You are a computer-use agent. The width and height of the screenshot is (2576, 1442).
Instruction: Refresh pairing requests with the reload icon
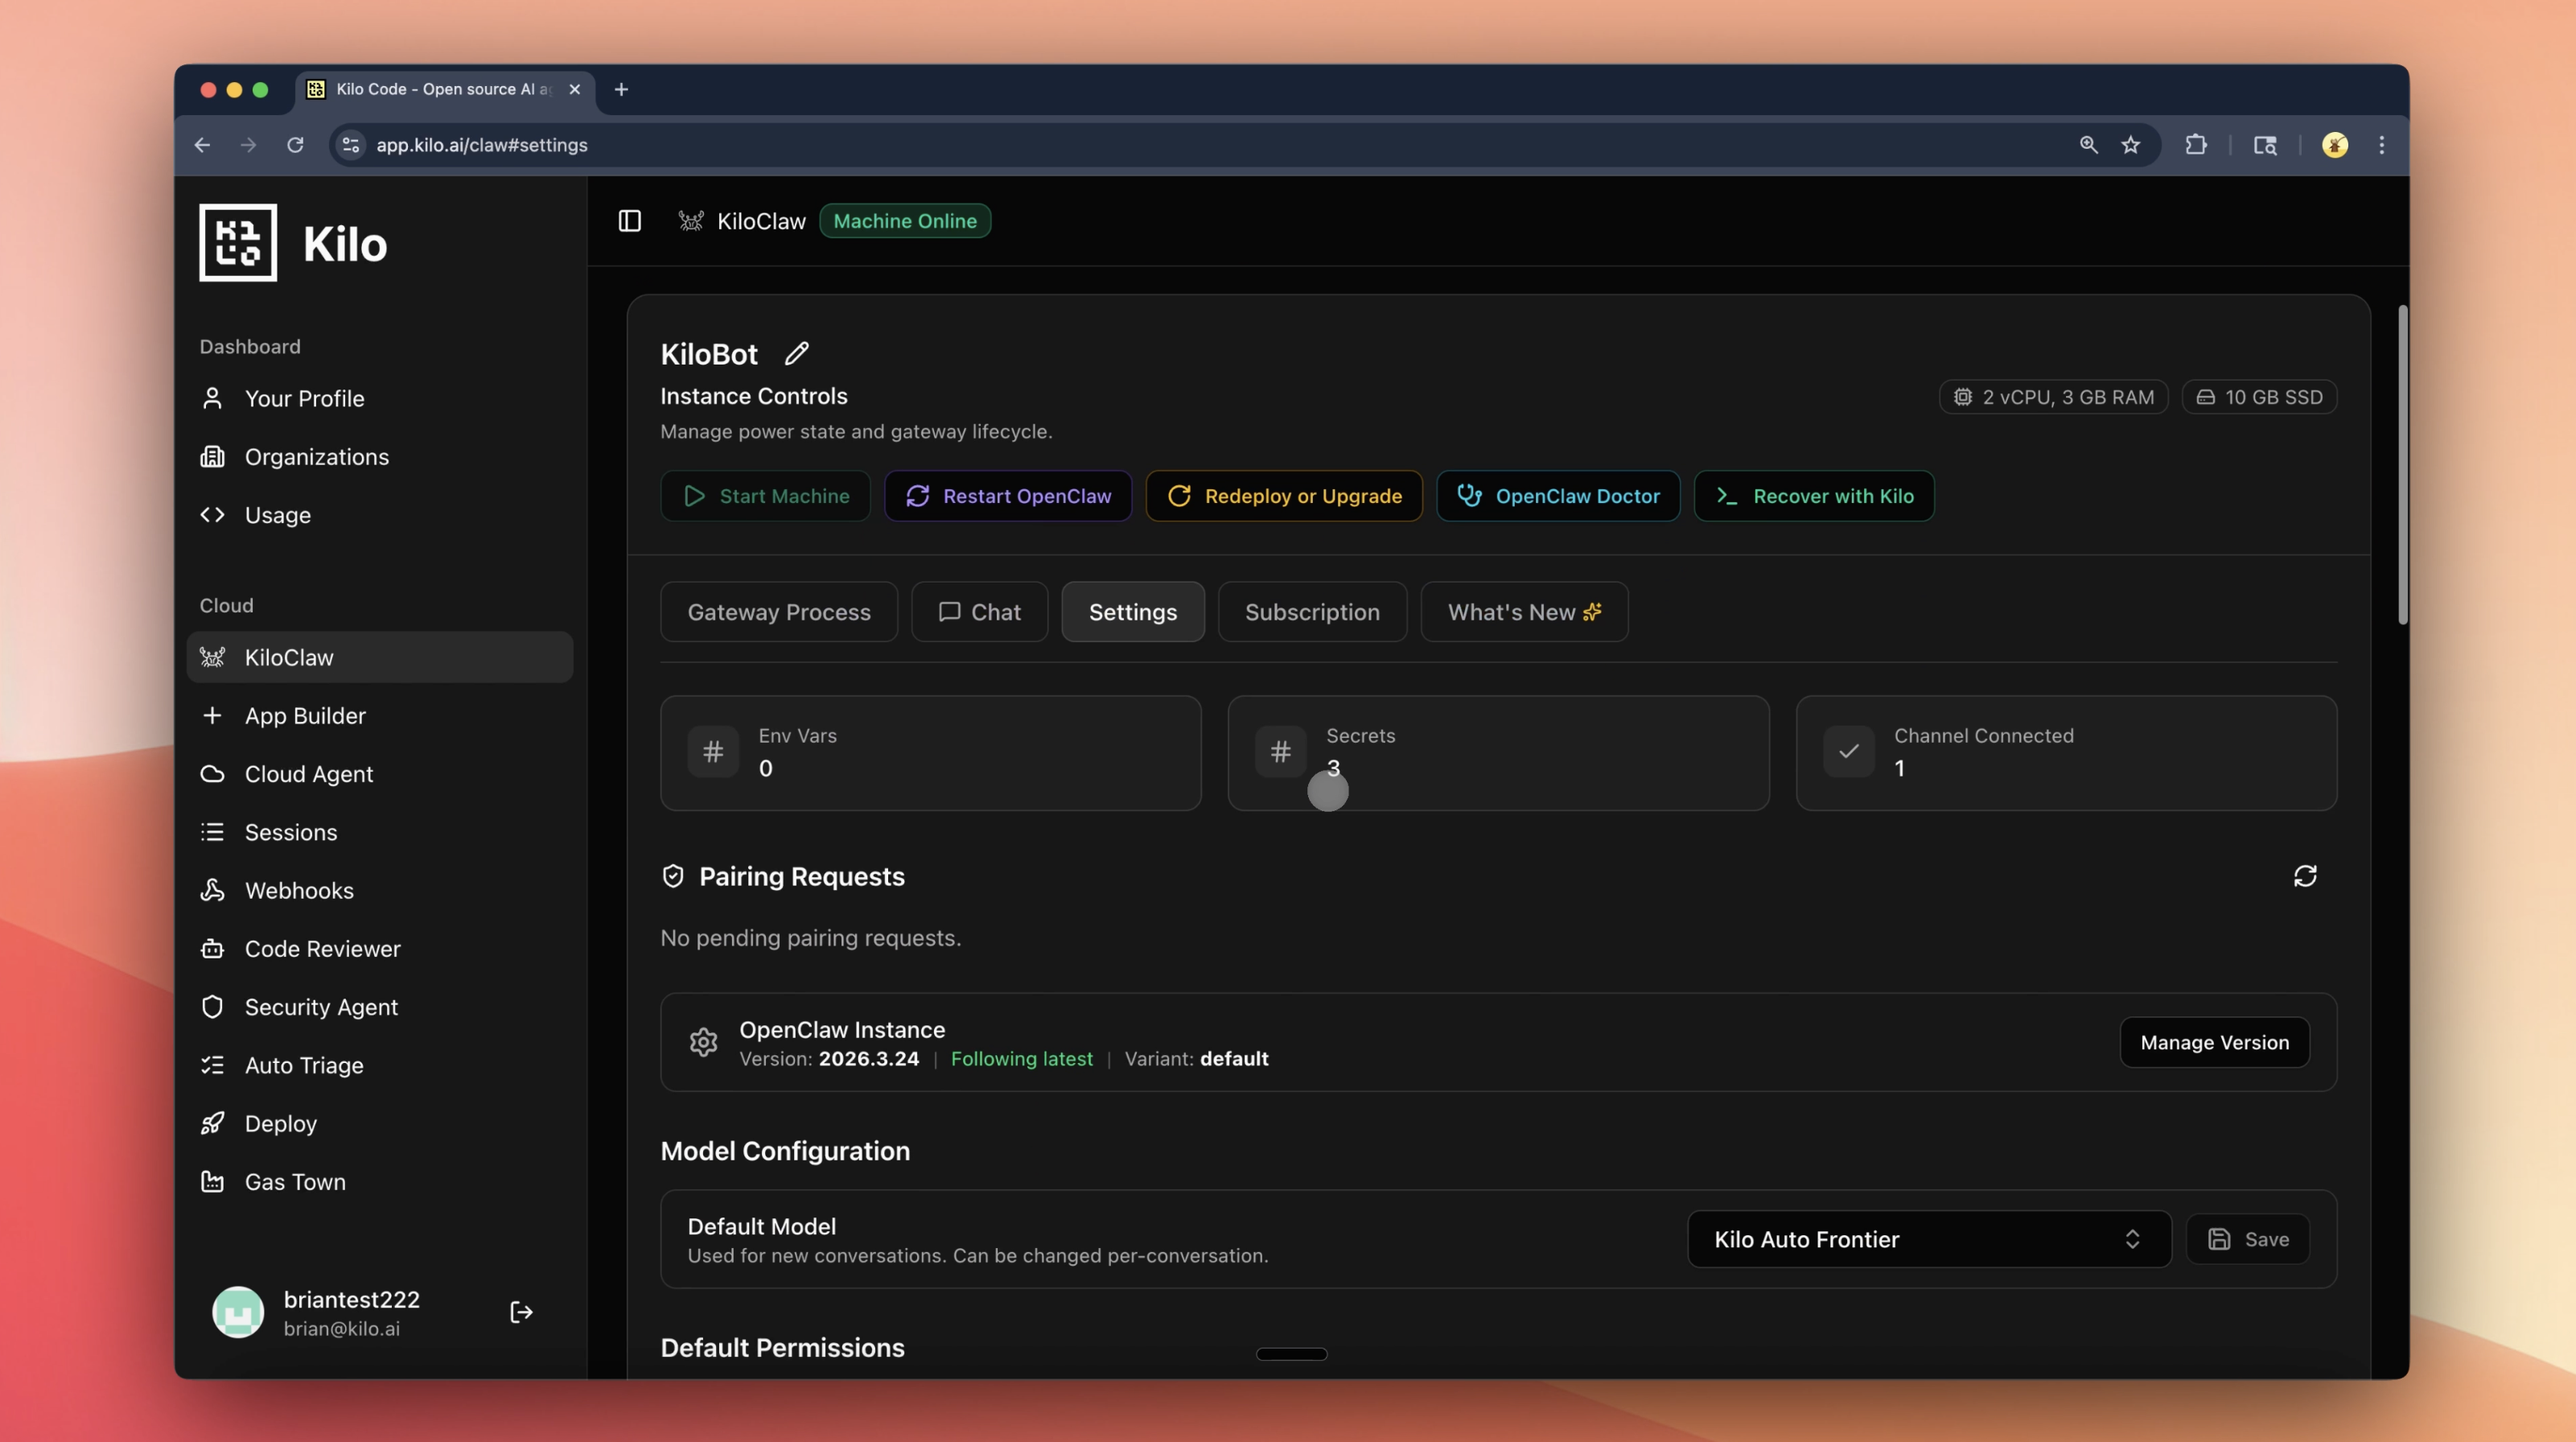click(x=2304, y=876)
